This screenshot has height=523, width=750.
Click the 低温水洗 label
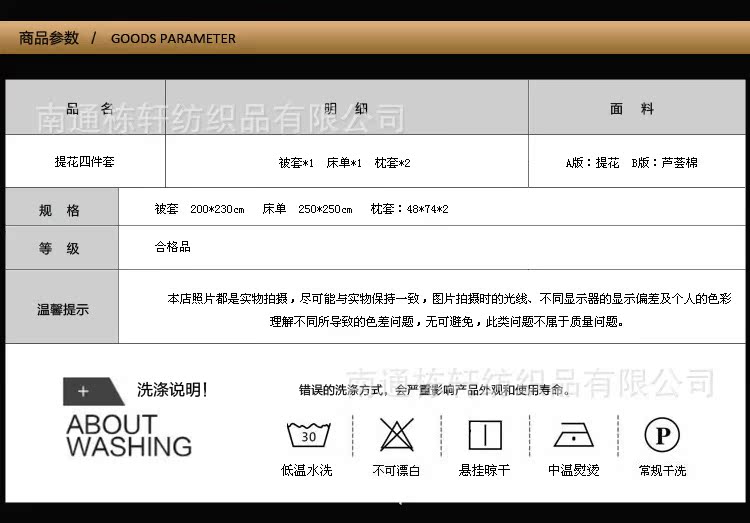pos(307,470)
